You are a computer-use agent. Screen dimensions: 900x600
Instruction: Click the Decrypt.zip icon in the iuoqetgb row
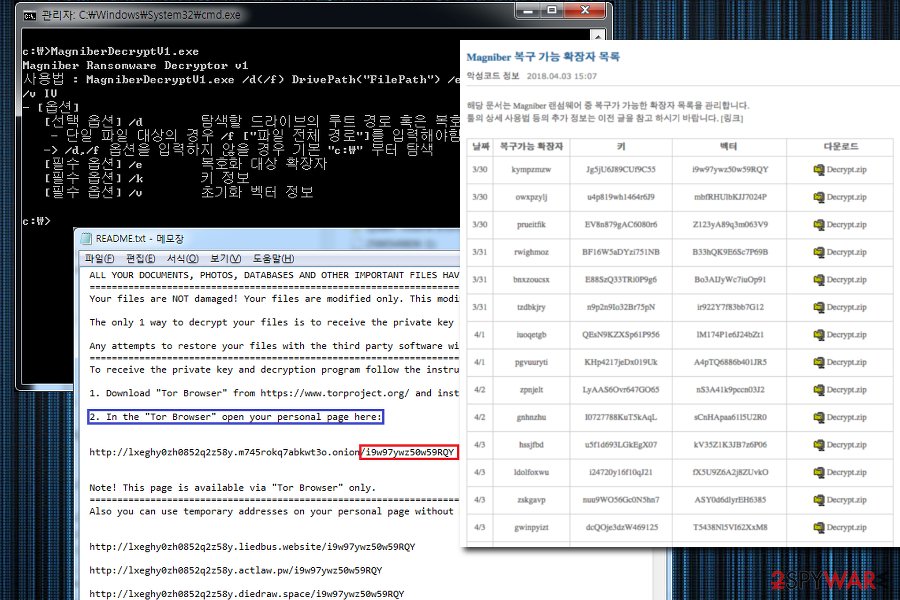click(x=819, y=335)
